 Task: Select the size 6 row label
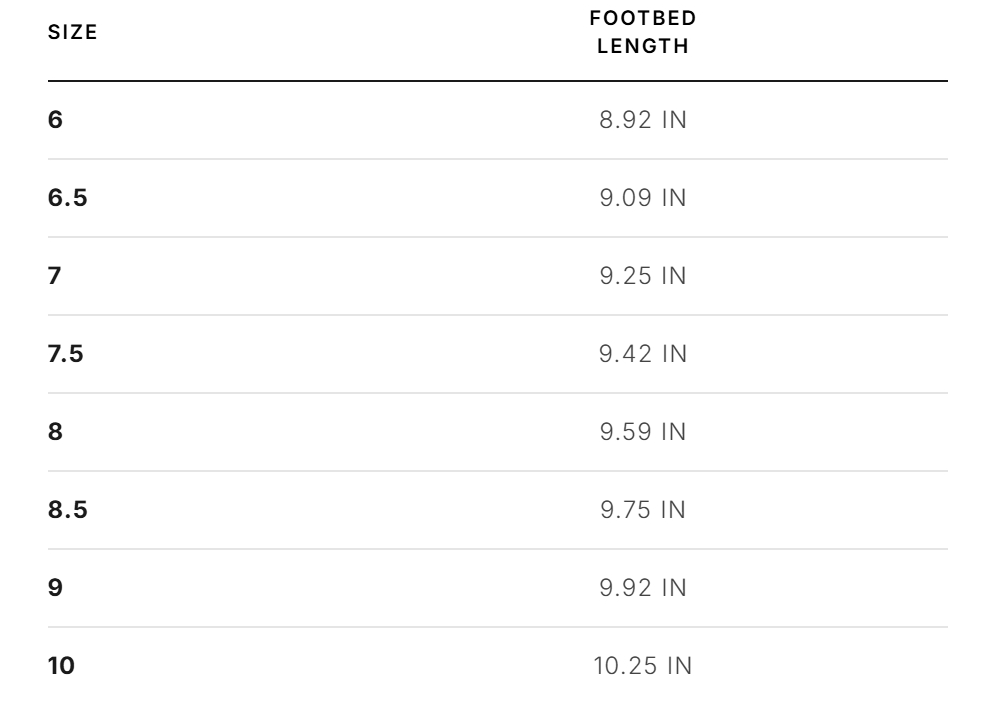point(55,120)
